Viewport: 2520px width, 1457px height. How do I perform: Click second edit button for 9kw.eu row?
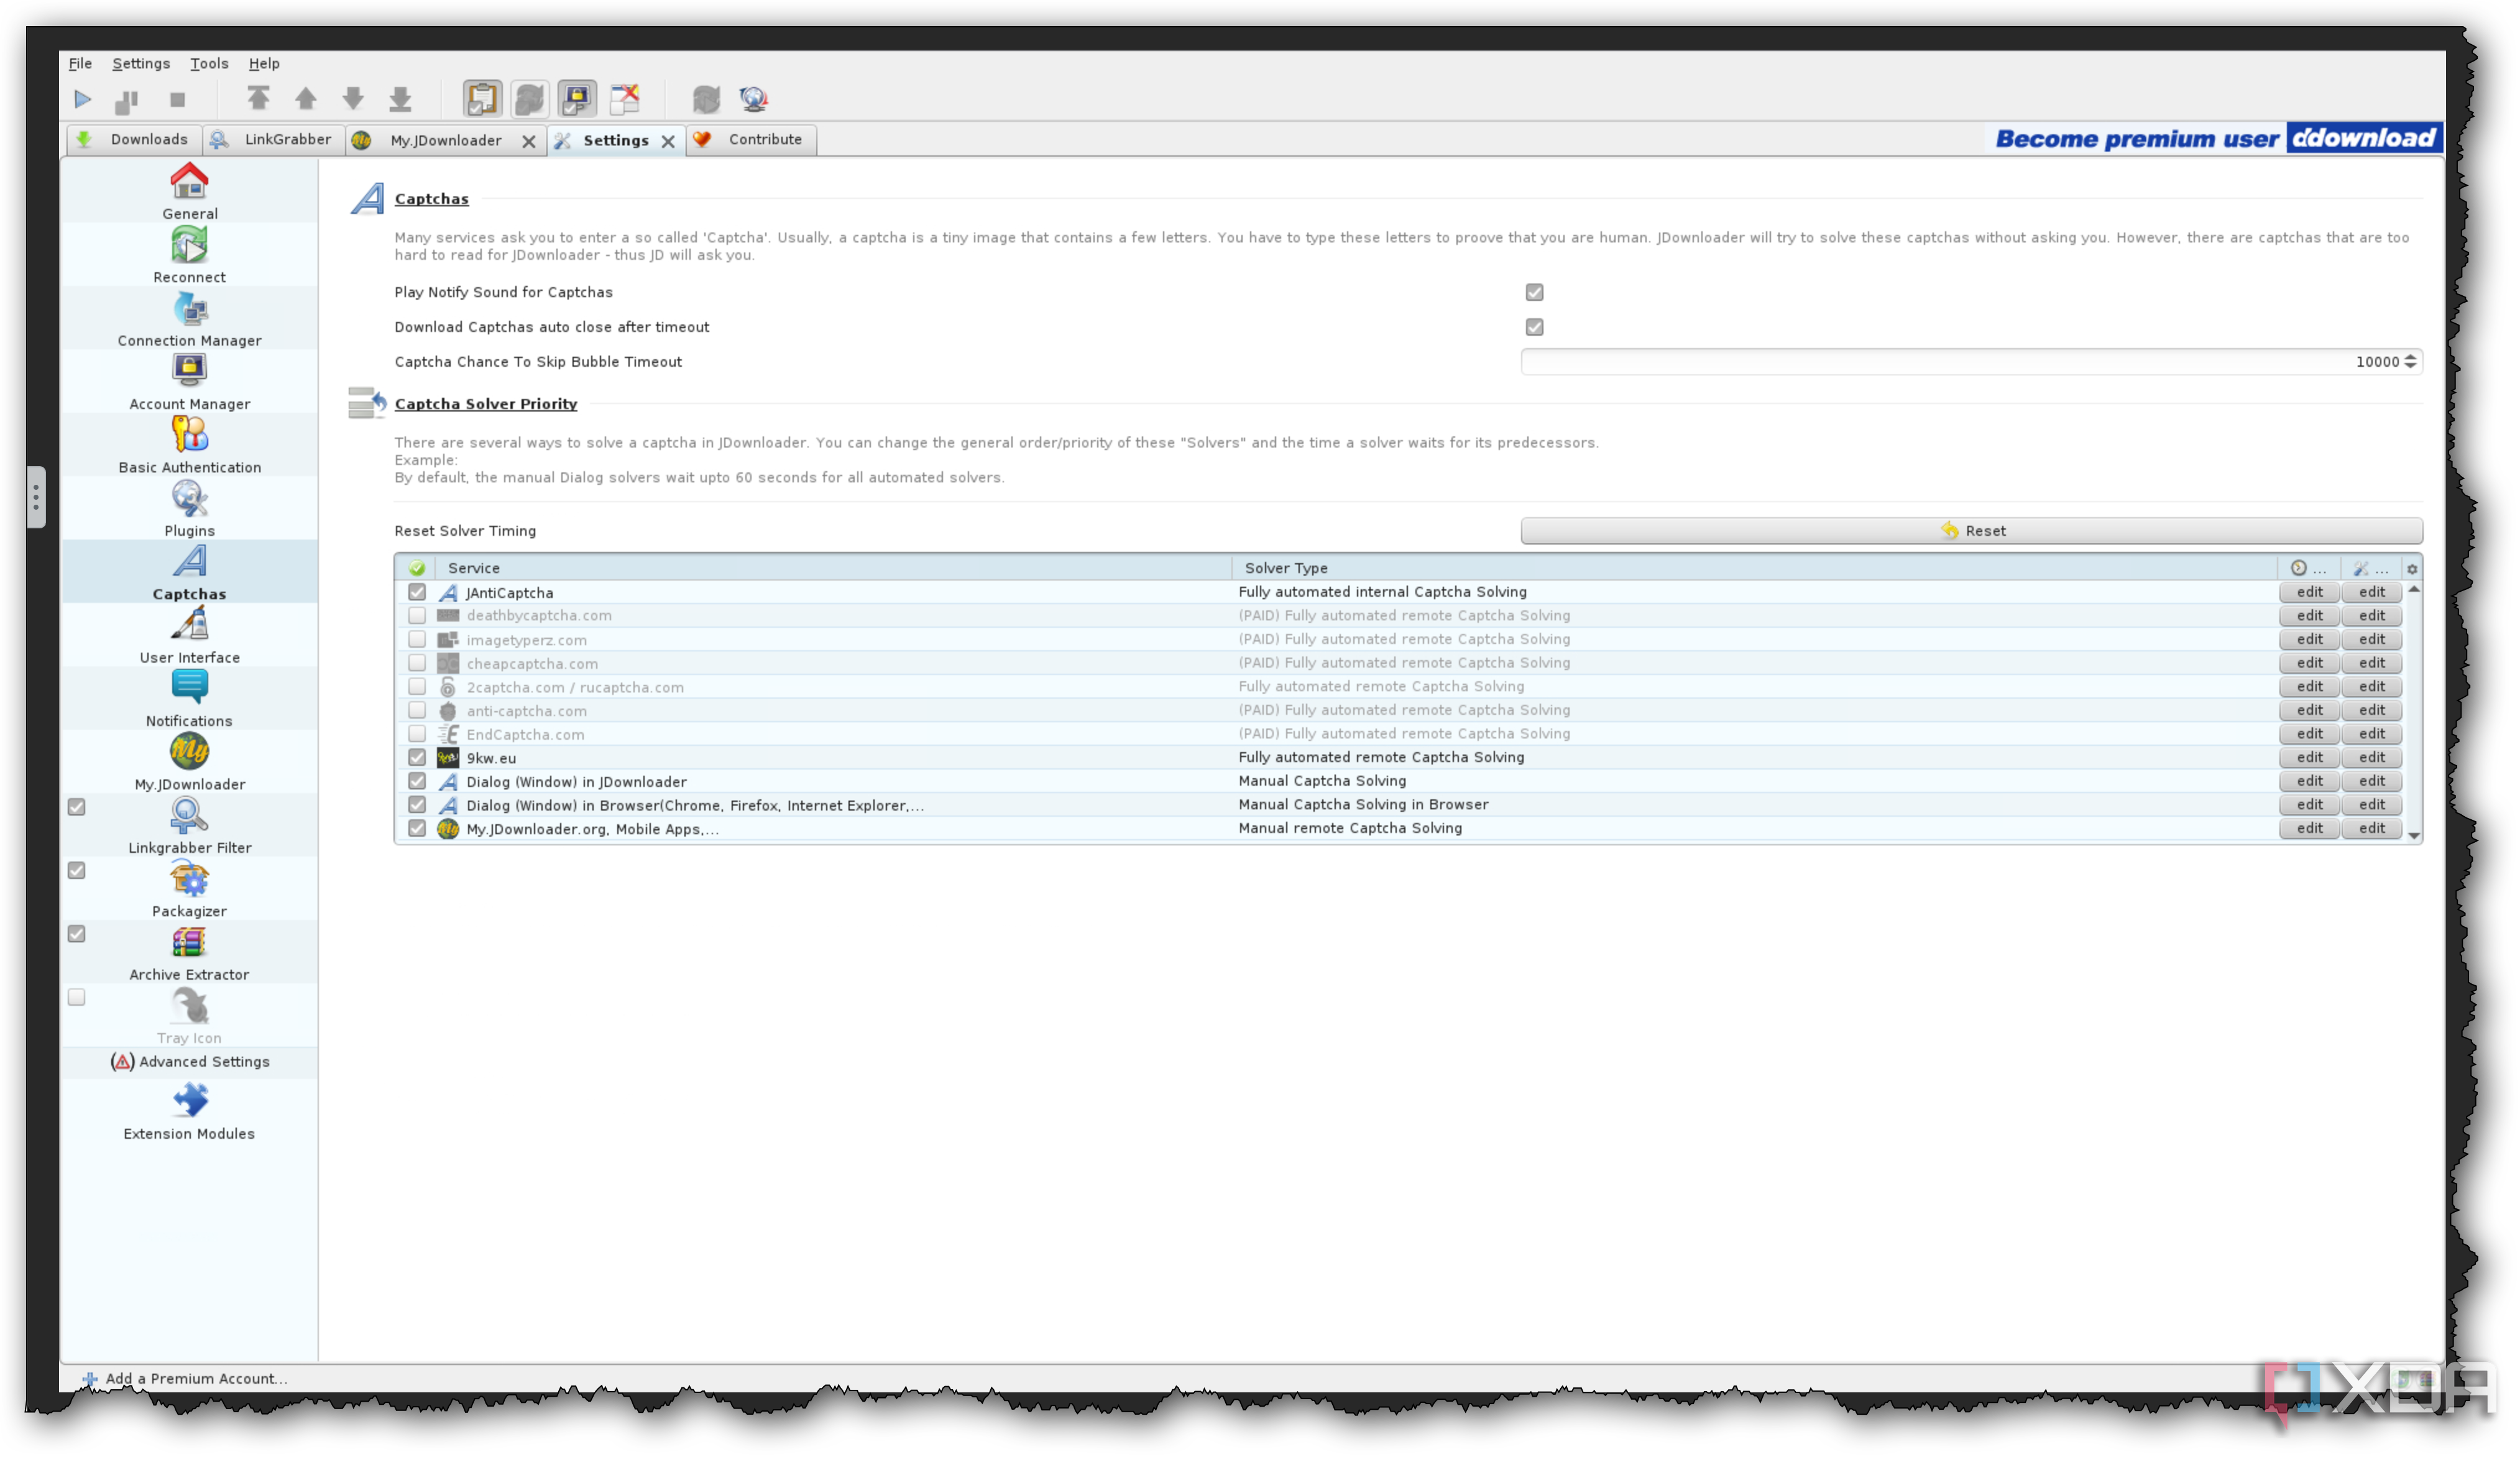coord(2371,758)
